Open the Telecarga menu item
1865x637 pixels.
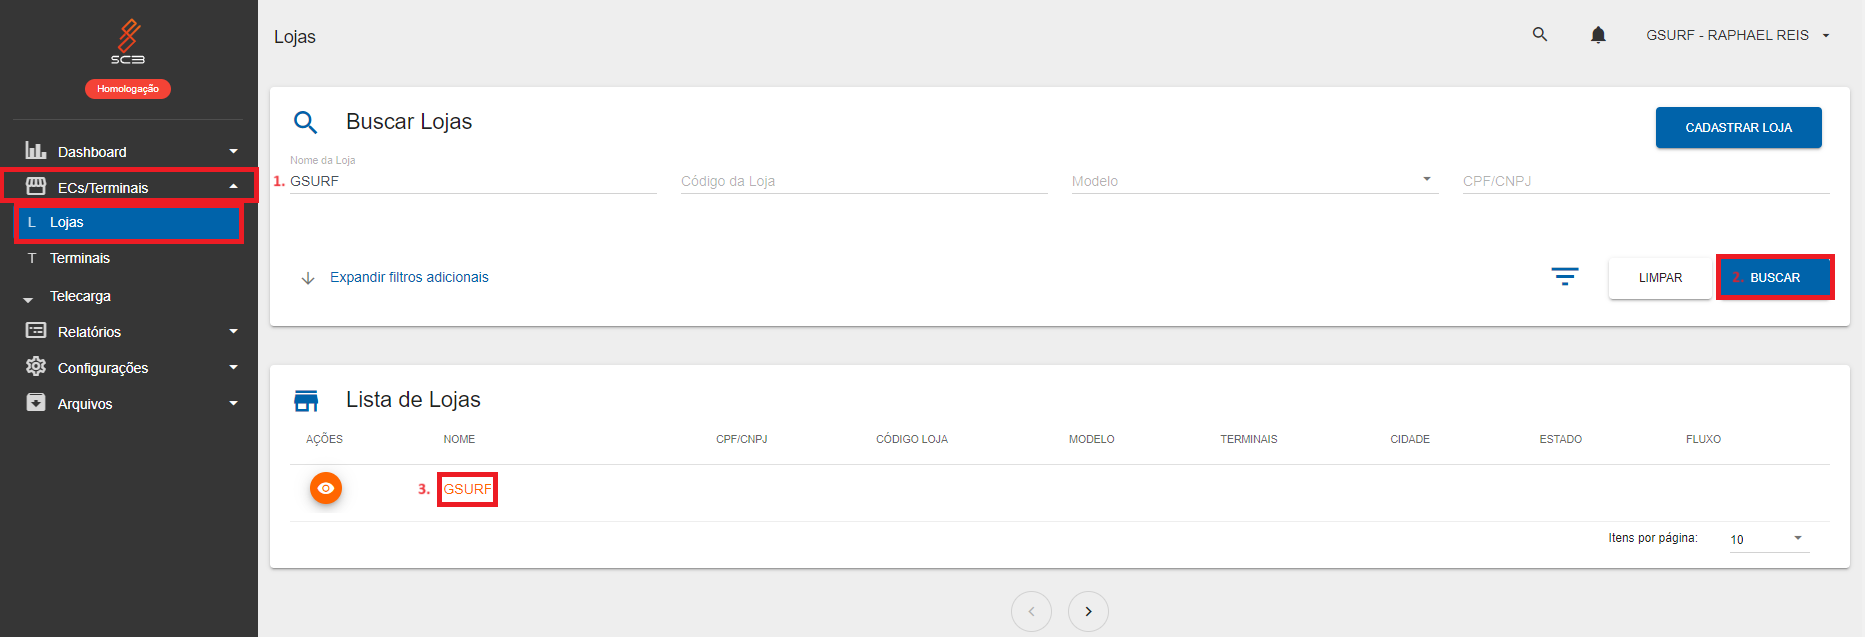pos(80,296)
